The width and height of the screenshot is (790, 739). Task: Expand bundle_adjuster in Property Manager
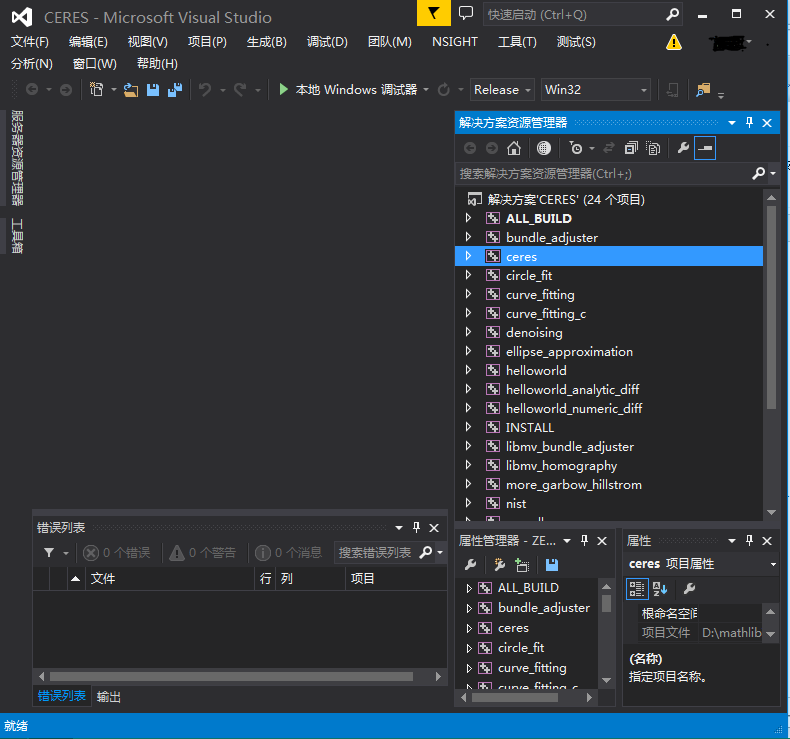[469, 608]
